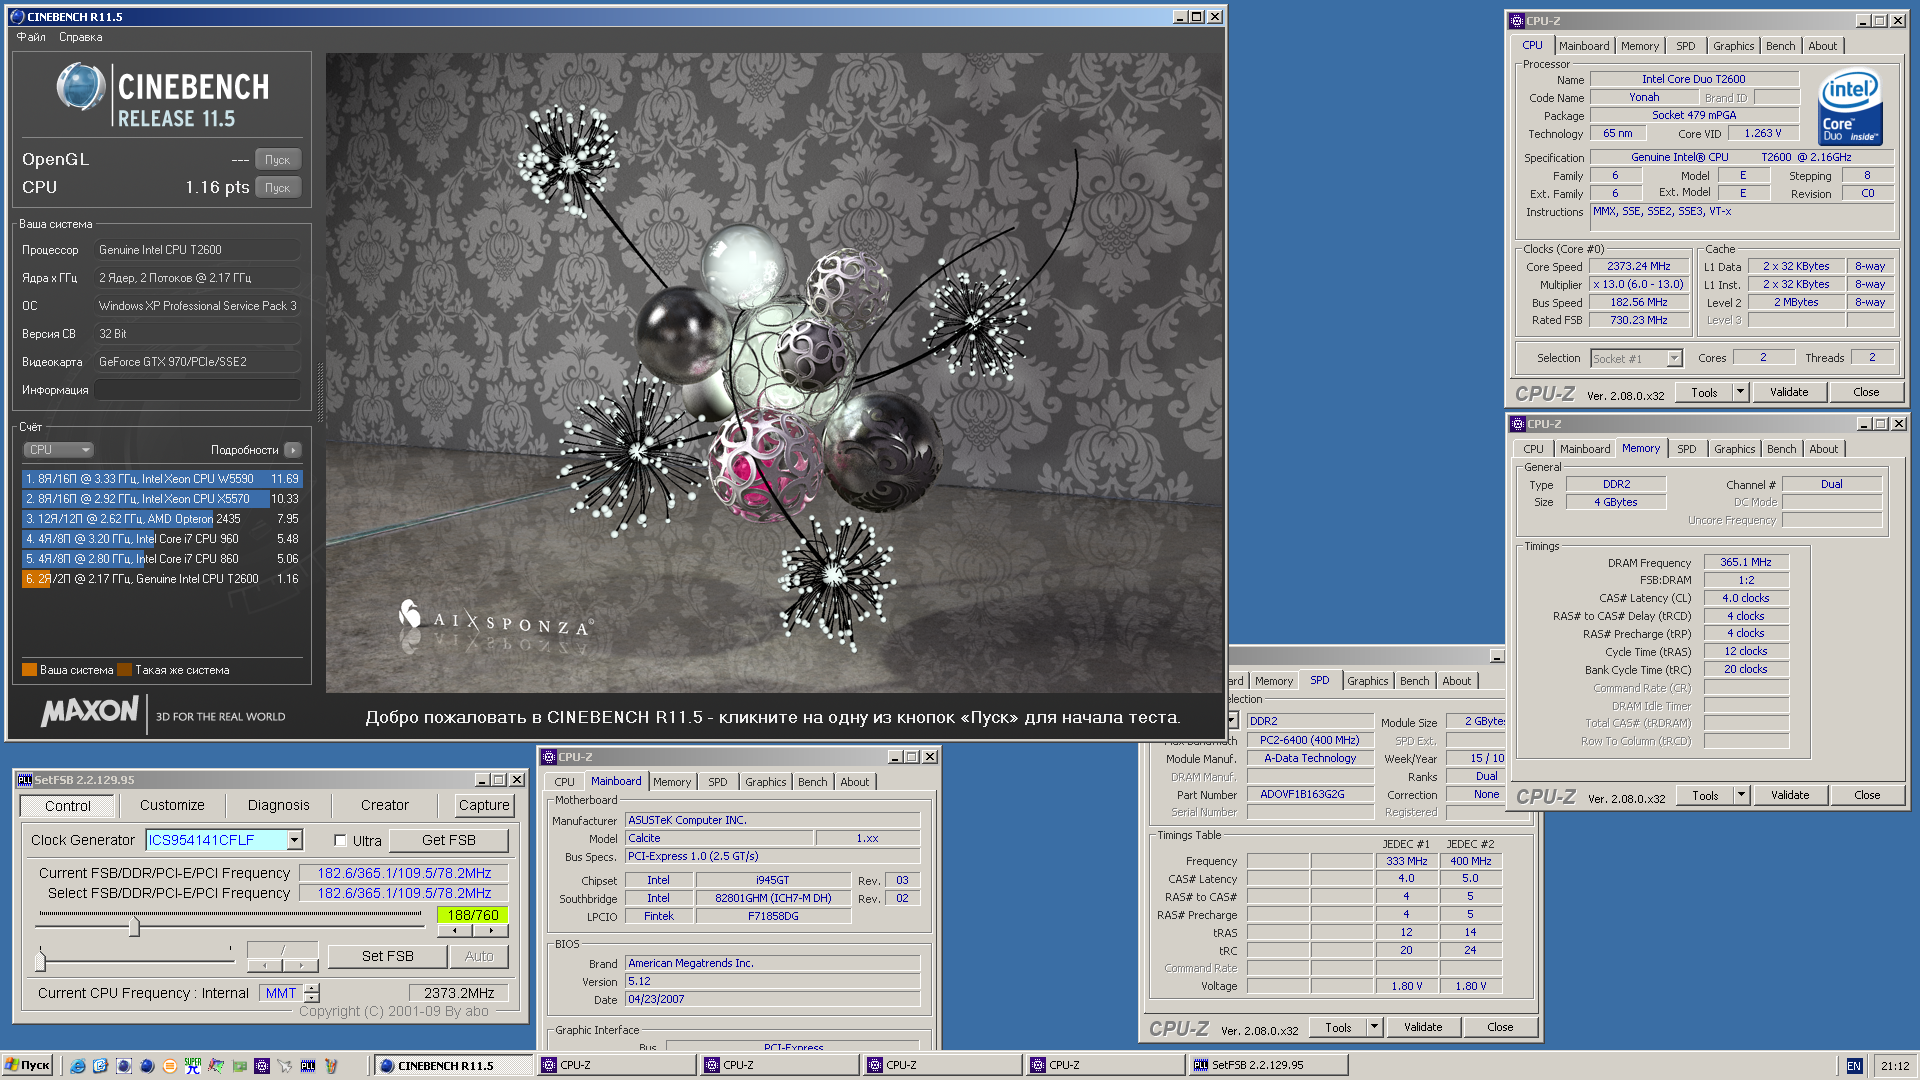Image resolution: width=1920 pixels, height=1080 pixels.
Task: Open the purple CPU-Z quick launch icon
Action: tap(262, 1066)
